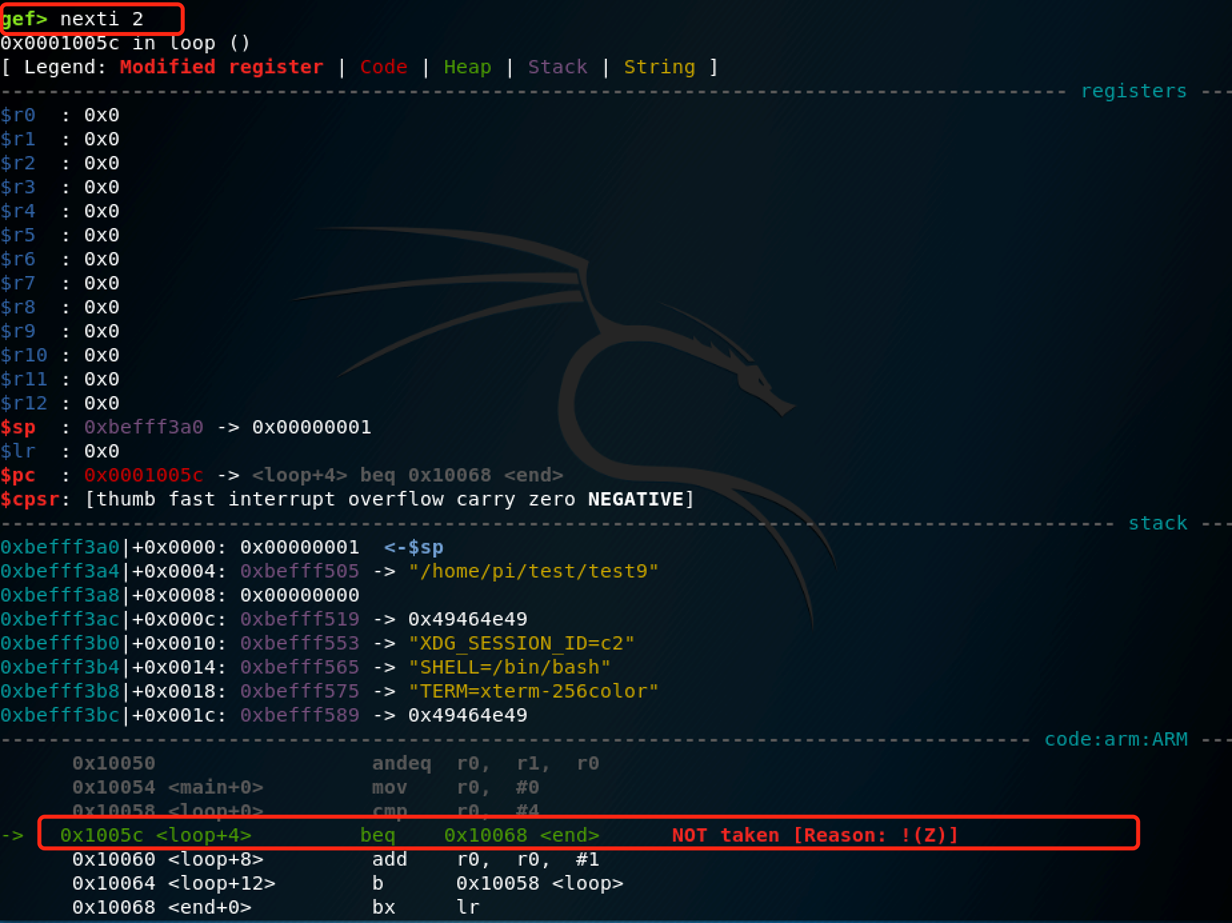
Task: Select the $r9 register row
Action: 60,331
